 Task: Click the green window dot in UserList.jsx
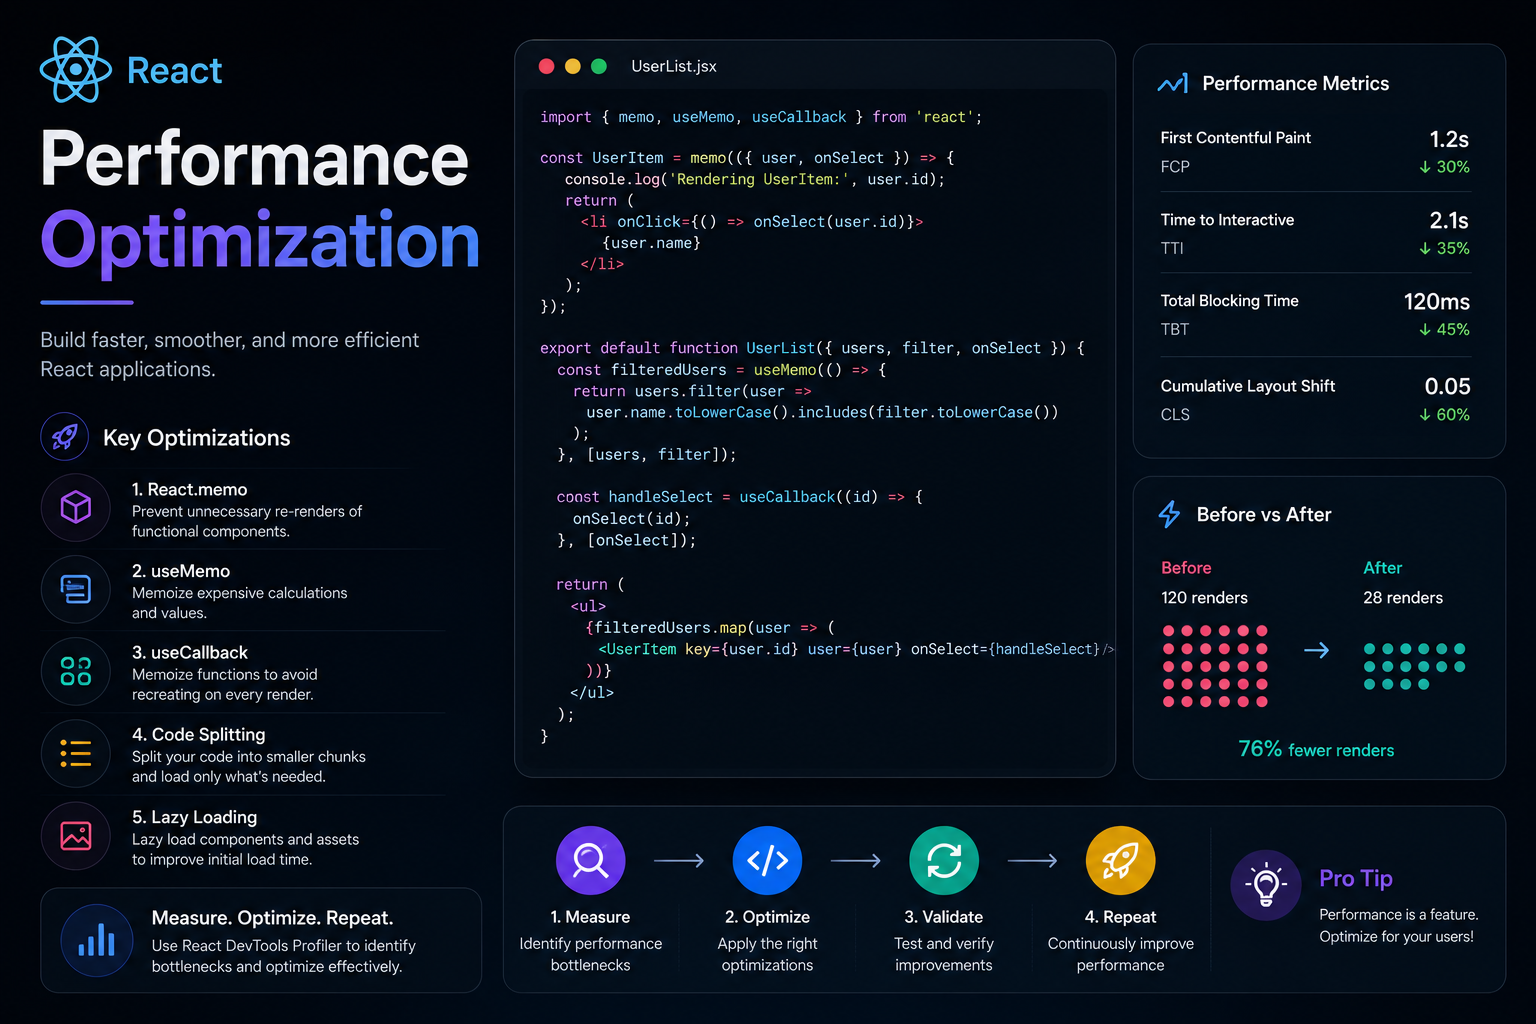[599, 66]
